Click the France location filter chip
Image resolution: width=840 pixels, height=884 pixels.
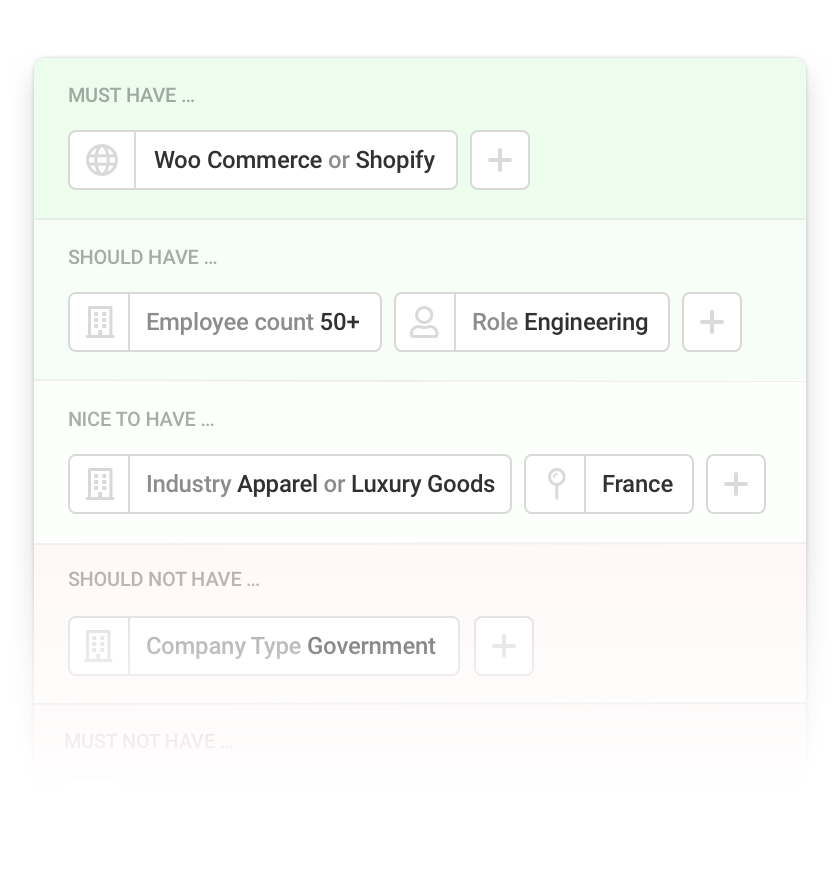coord(638,484)
